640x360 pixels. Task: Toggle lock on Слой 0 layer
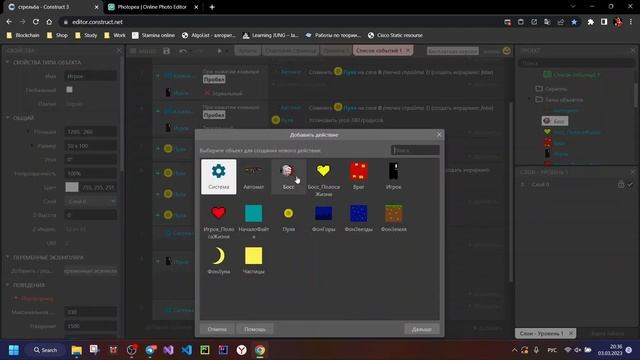coord(621,184)
